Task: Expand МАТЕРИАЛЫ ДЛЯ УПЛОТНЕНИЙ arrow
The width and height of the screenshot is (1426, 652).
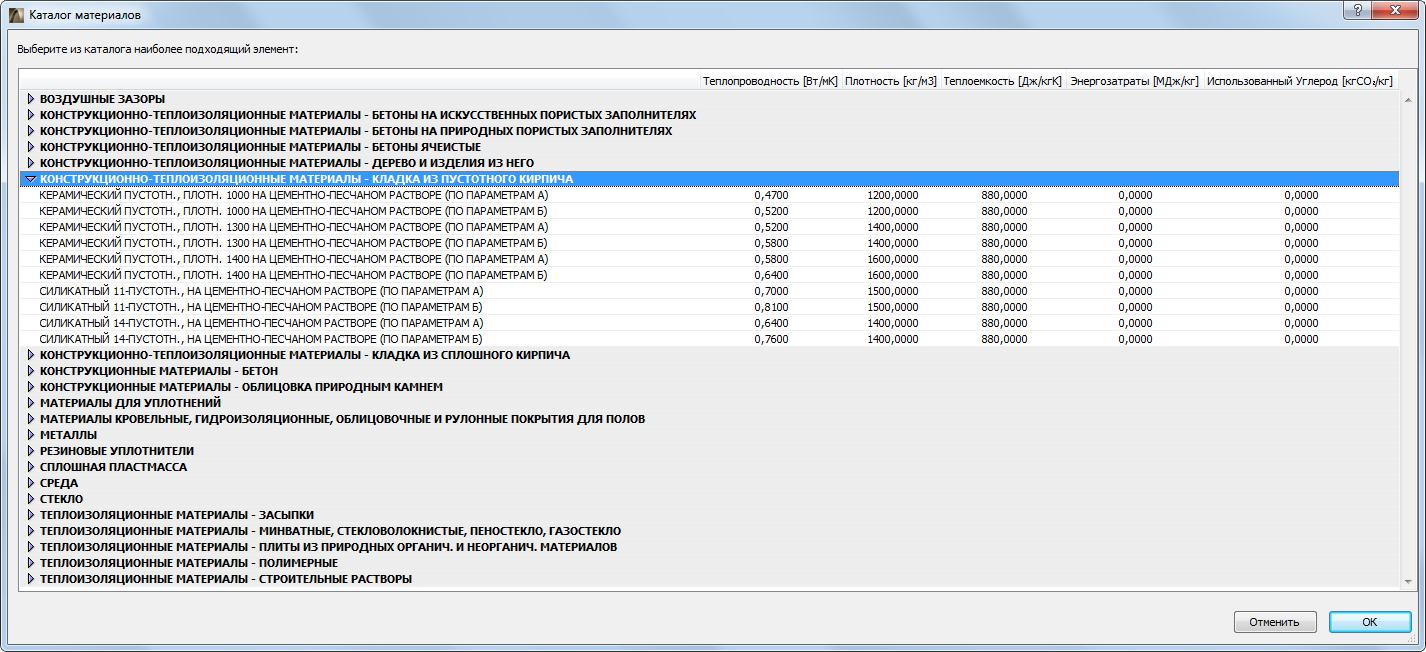Action: pyautogui.click(x=31, y=403)
